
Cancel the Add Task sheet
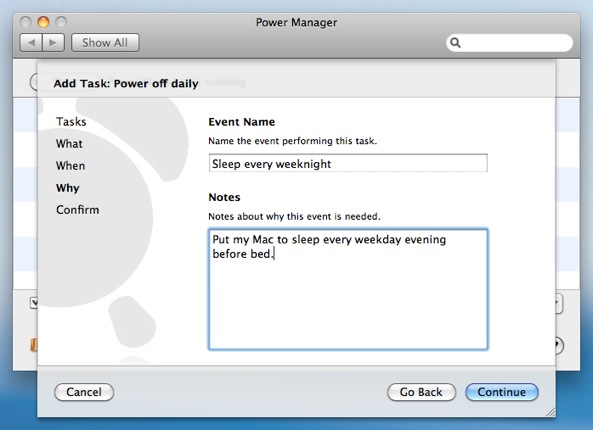(84, 392)
